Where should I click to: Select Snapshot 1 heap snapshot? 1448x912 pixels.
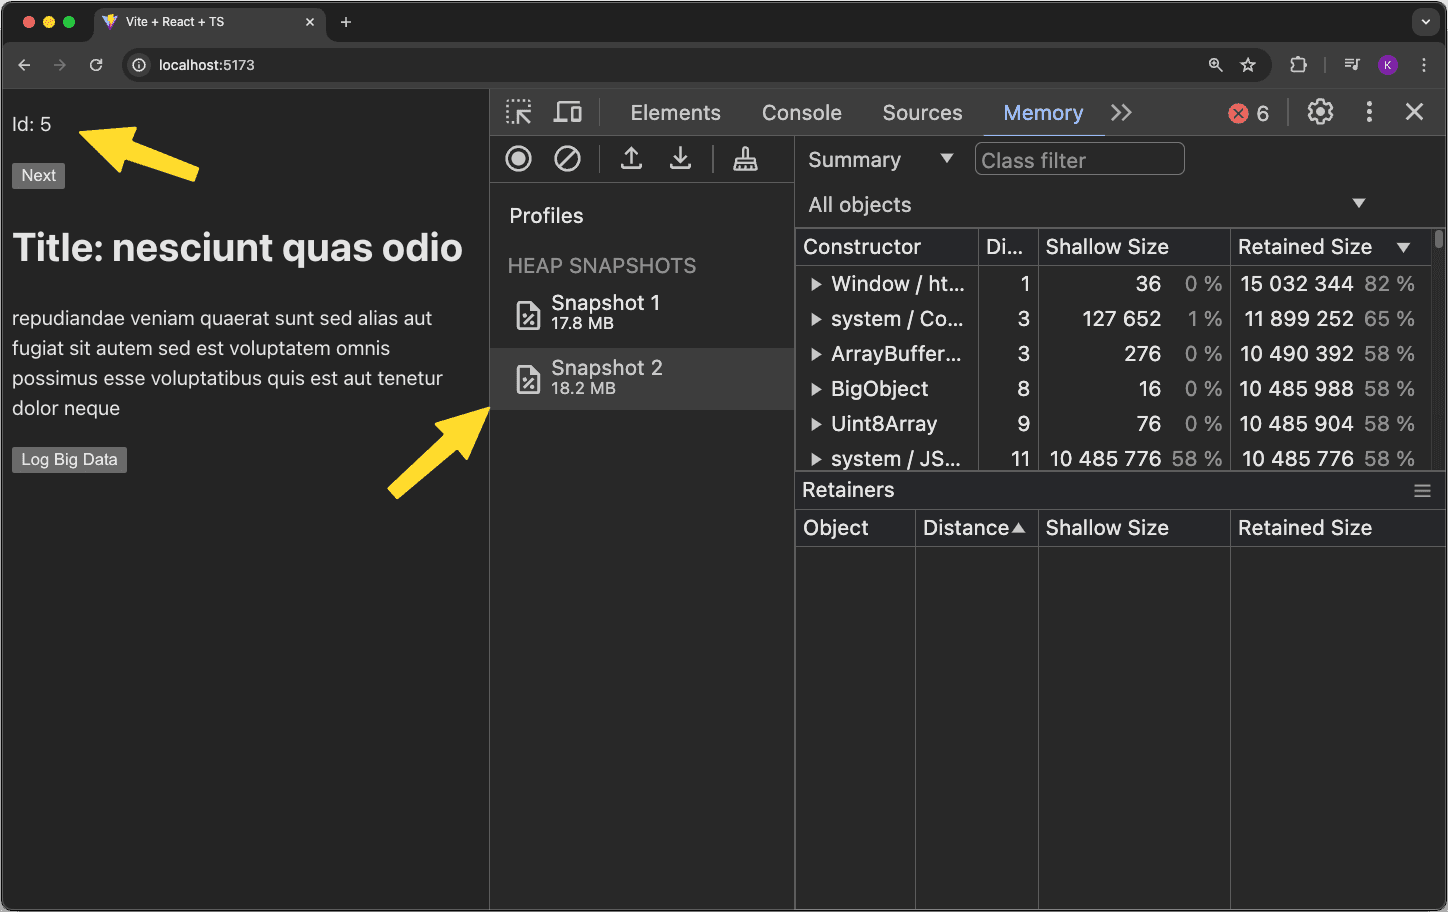pyautogui.click(x=642, y=312)
